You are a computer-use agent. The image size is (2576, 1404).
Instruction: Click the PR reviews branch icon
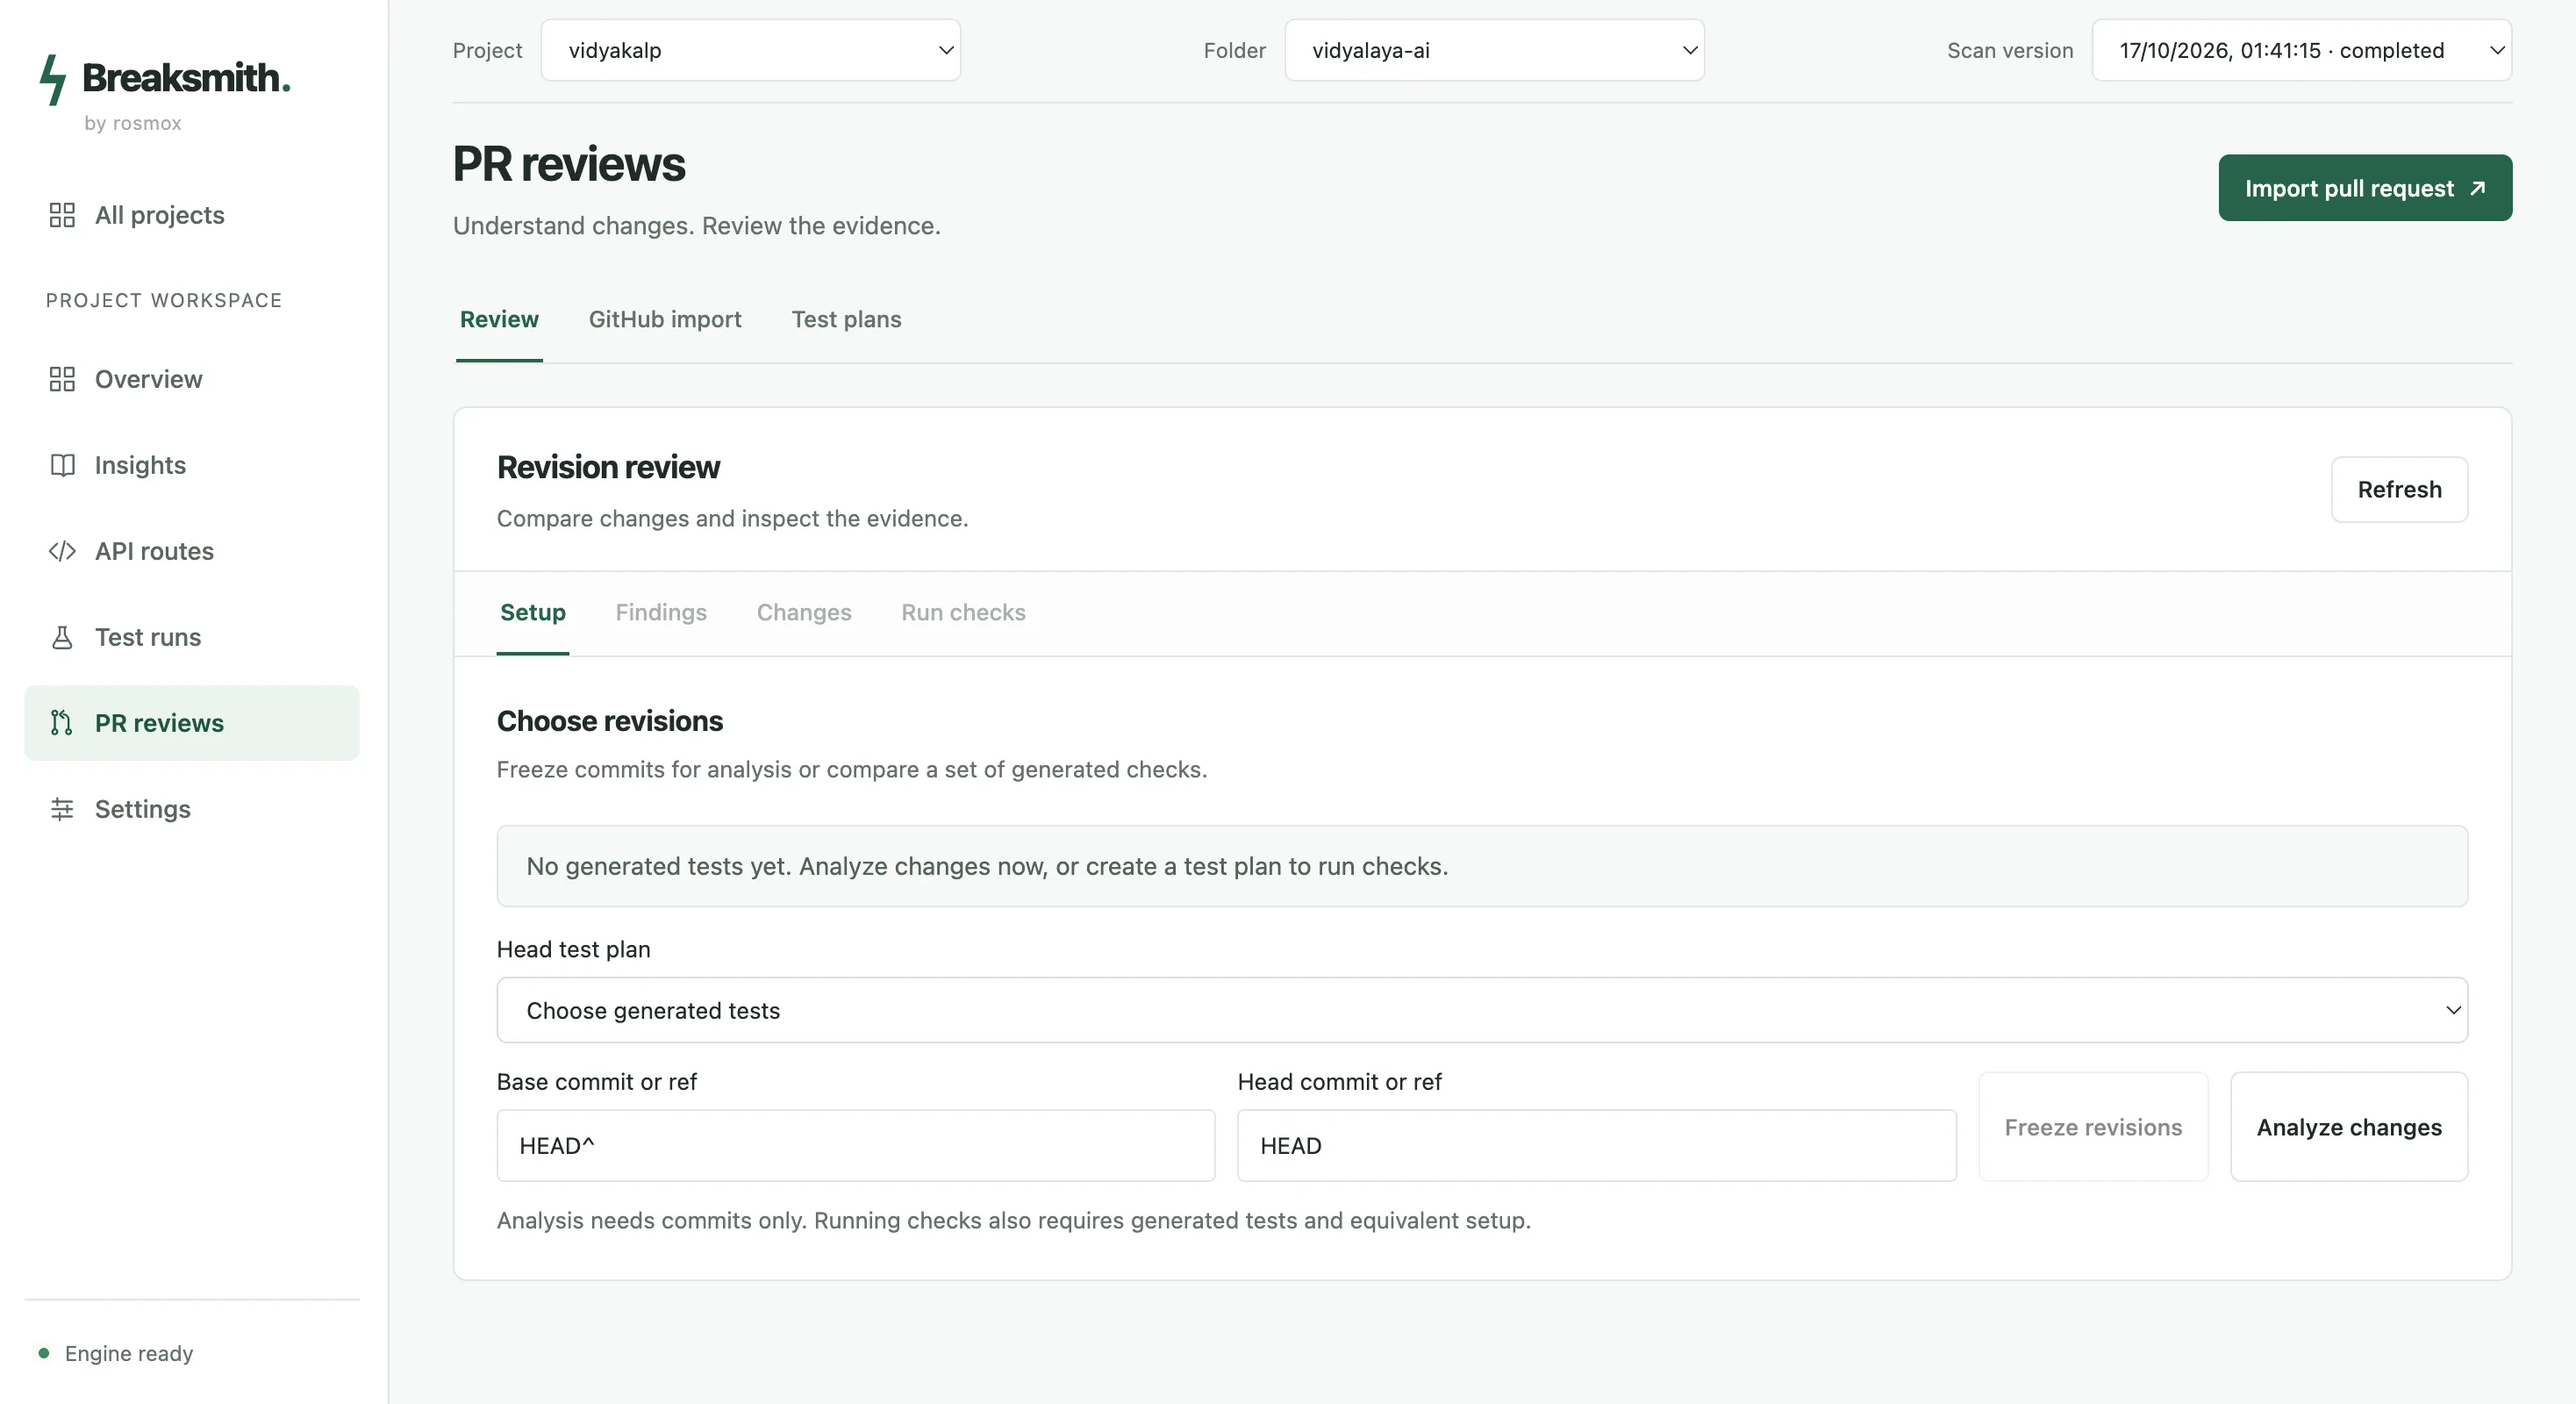tap(62, 723)
